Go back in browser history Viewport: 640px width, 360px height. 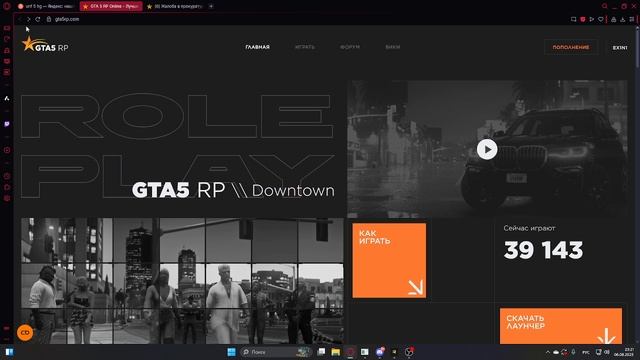[19, 19]
